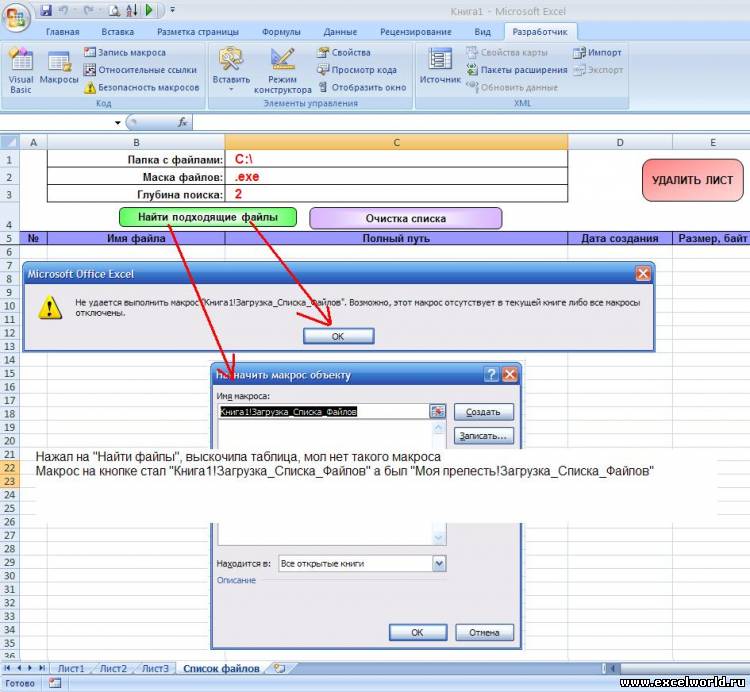
Task: Open the Разметка страницы tab
Action: (198, 32)
